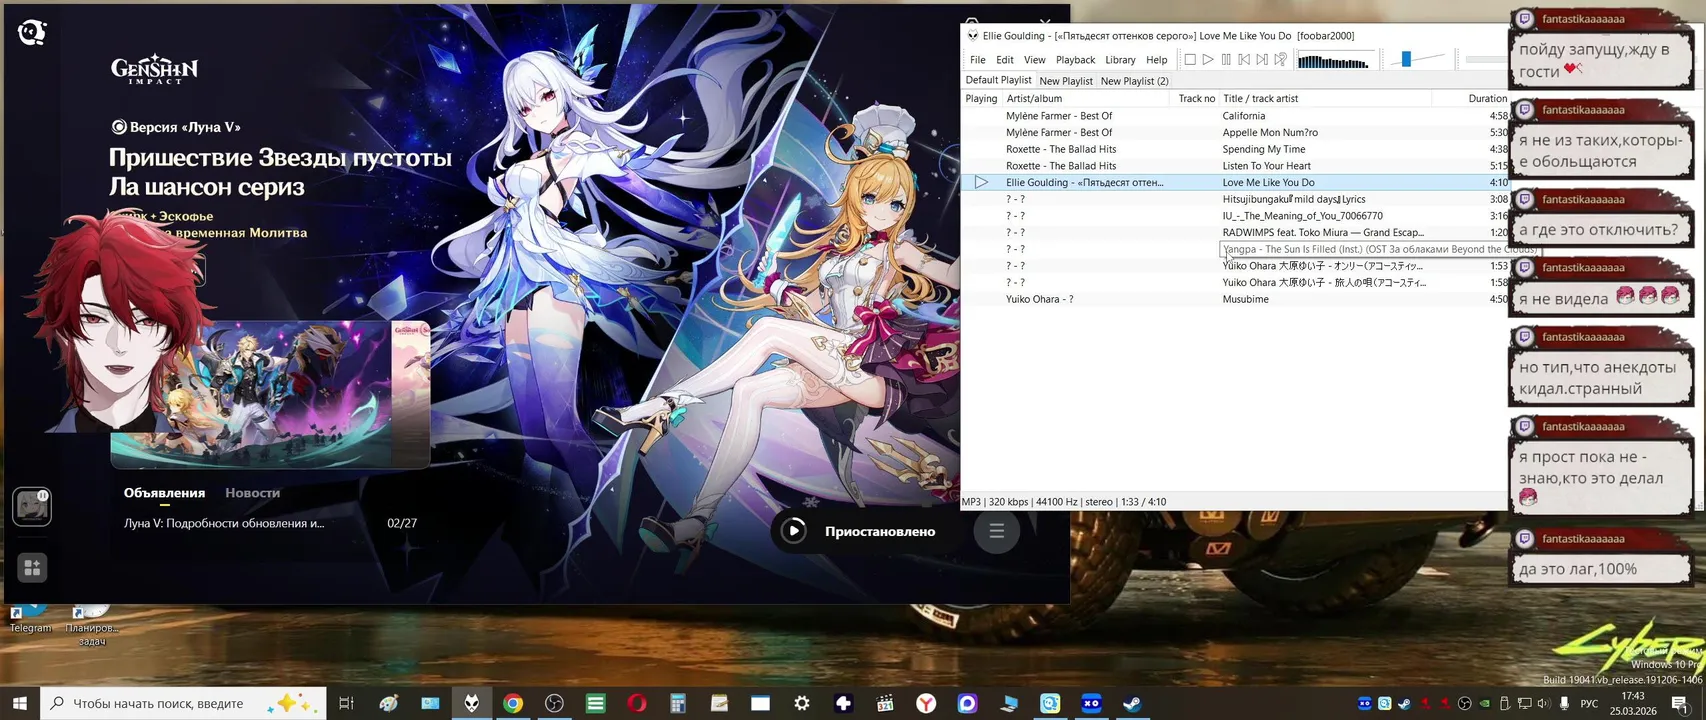This screenshot has height=720, width=1706.
Task: Open OBS Studio from the taskbar
Action: point(554,703)
